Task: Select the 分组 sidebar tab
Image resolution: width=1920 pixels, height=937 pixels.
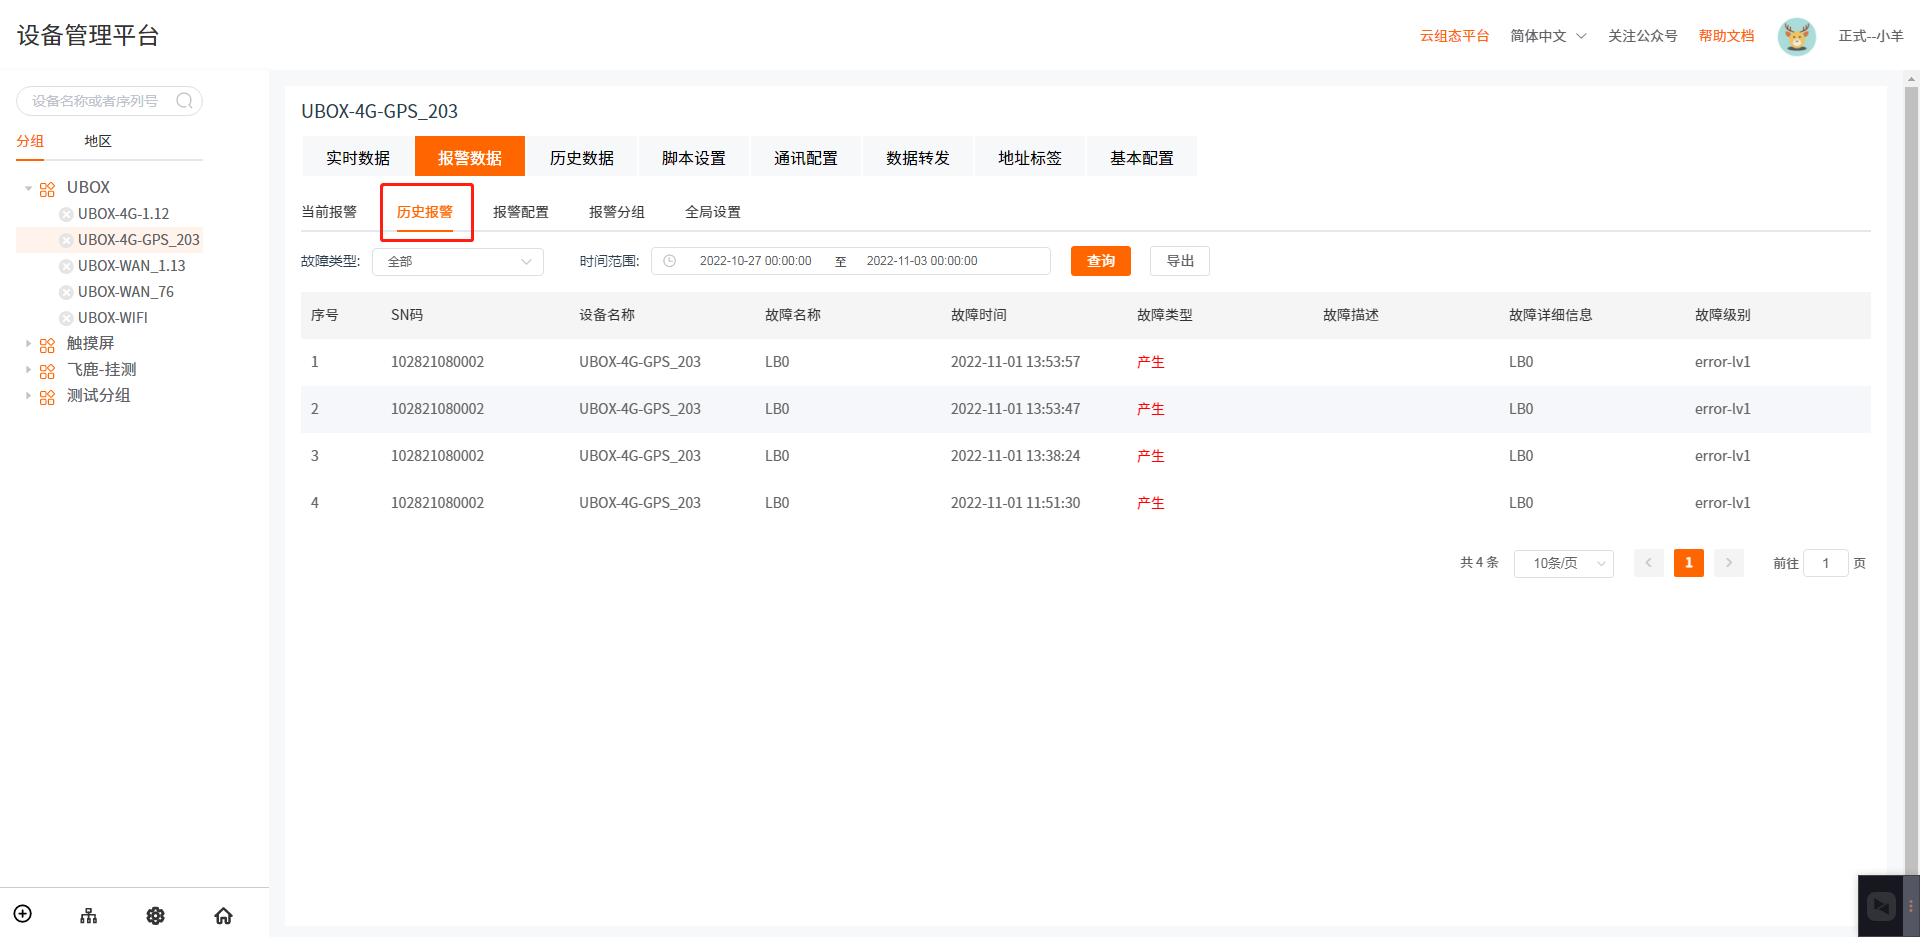Action: point(30,141)
